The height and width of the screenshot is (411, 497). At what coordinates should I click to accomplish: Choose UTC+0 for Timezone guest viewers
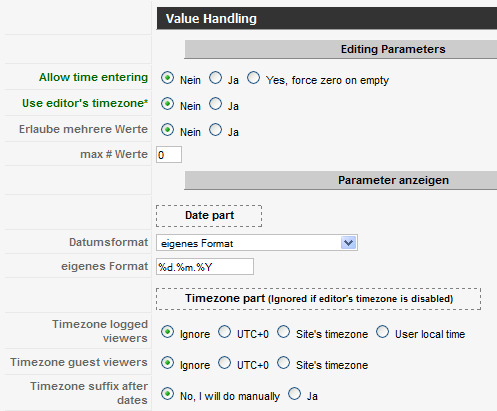pyautogui.click(x=224, y=363)
